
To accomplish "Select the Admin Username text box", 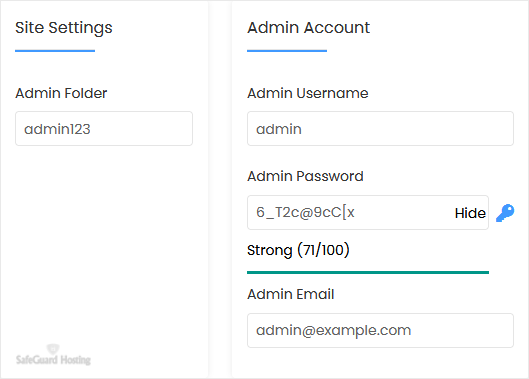I will click(x=381, y=129).
